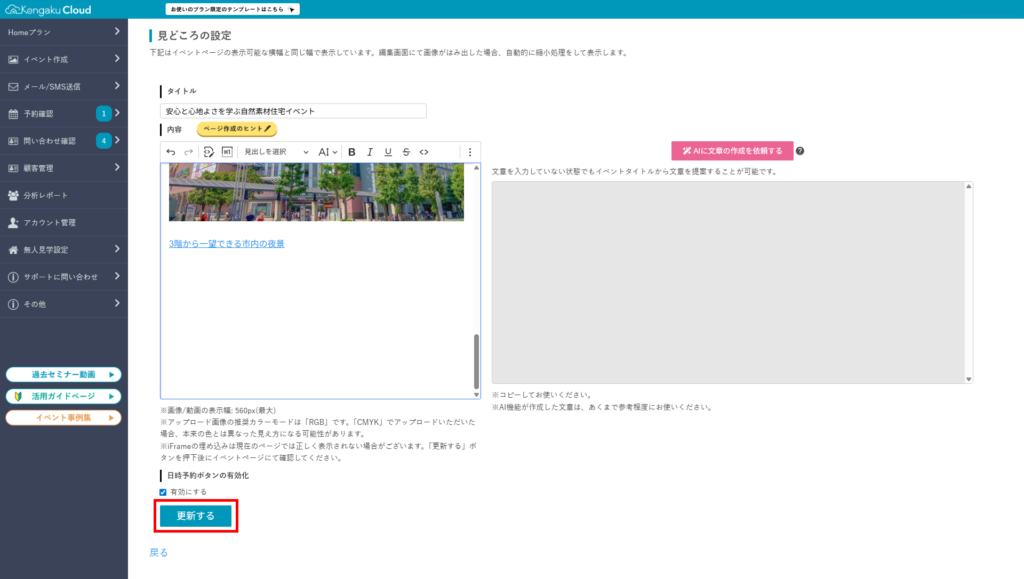Expand the イベント作成 sidebar menu

tap(64, 59)
